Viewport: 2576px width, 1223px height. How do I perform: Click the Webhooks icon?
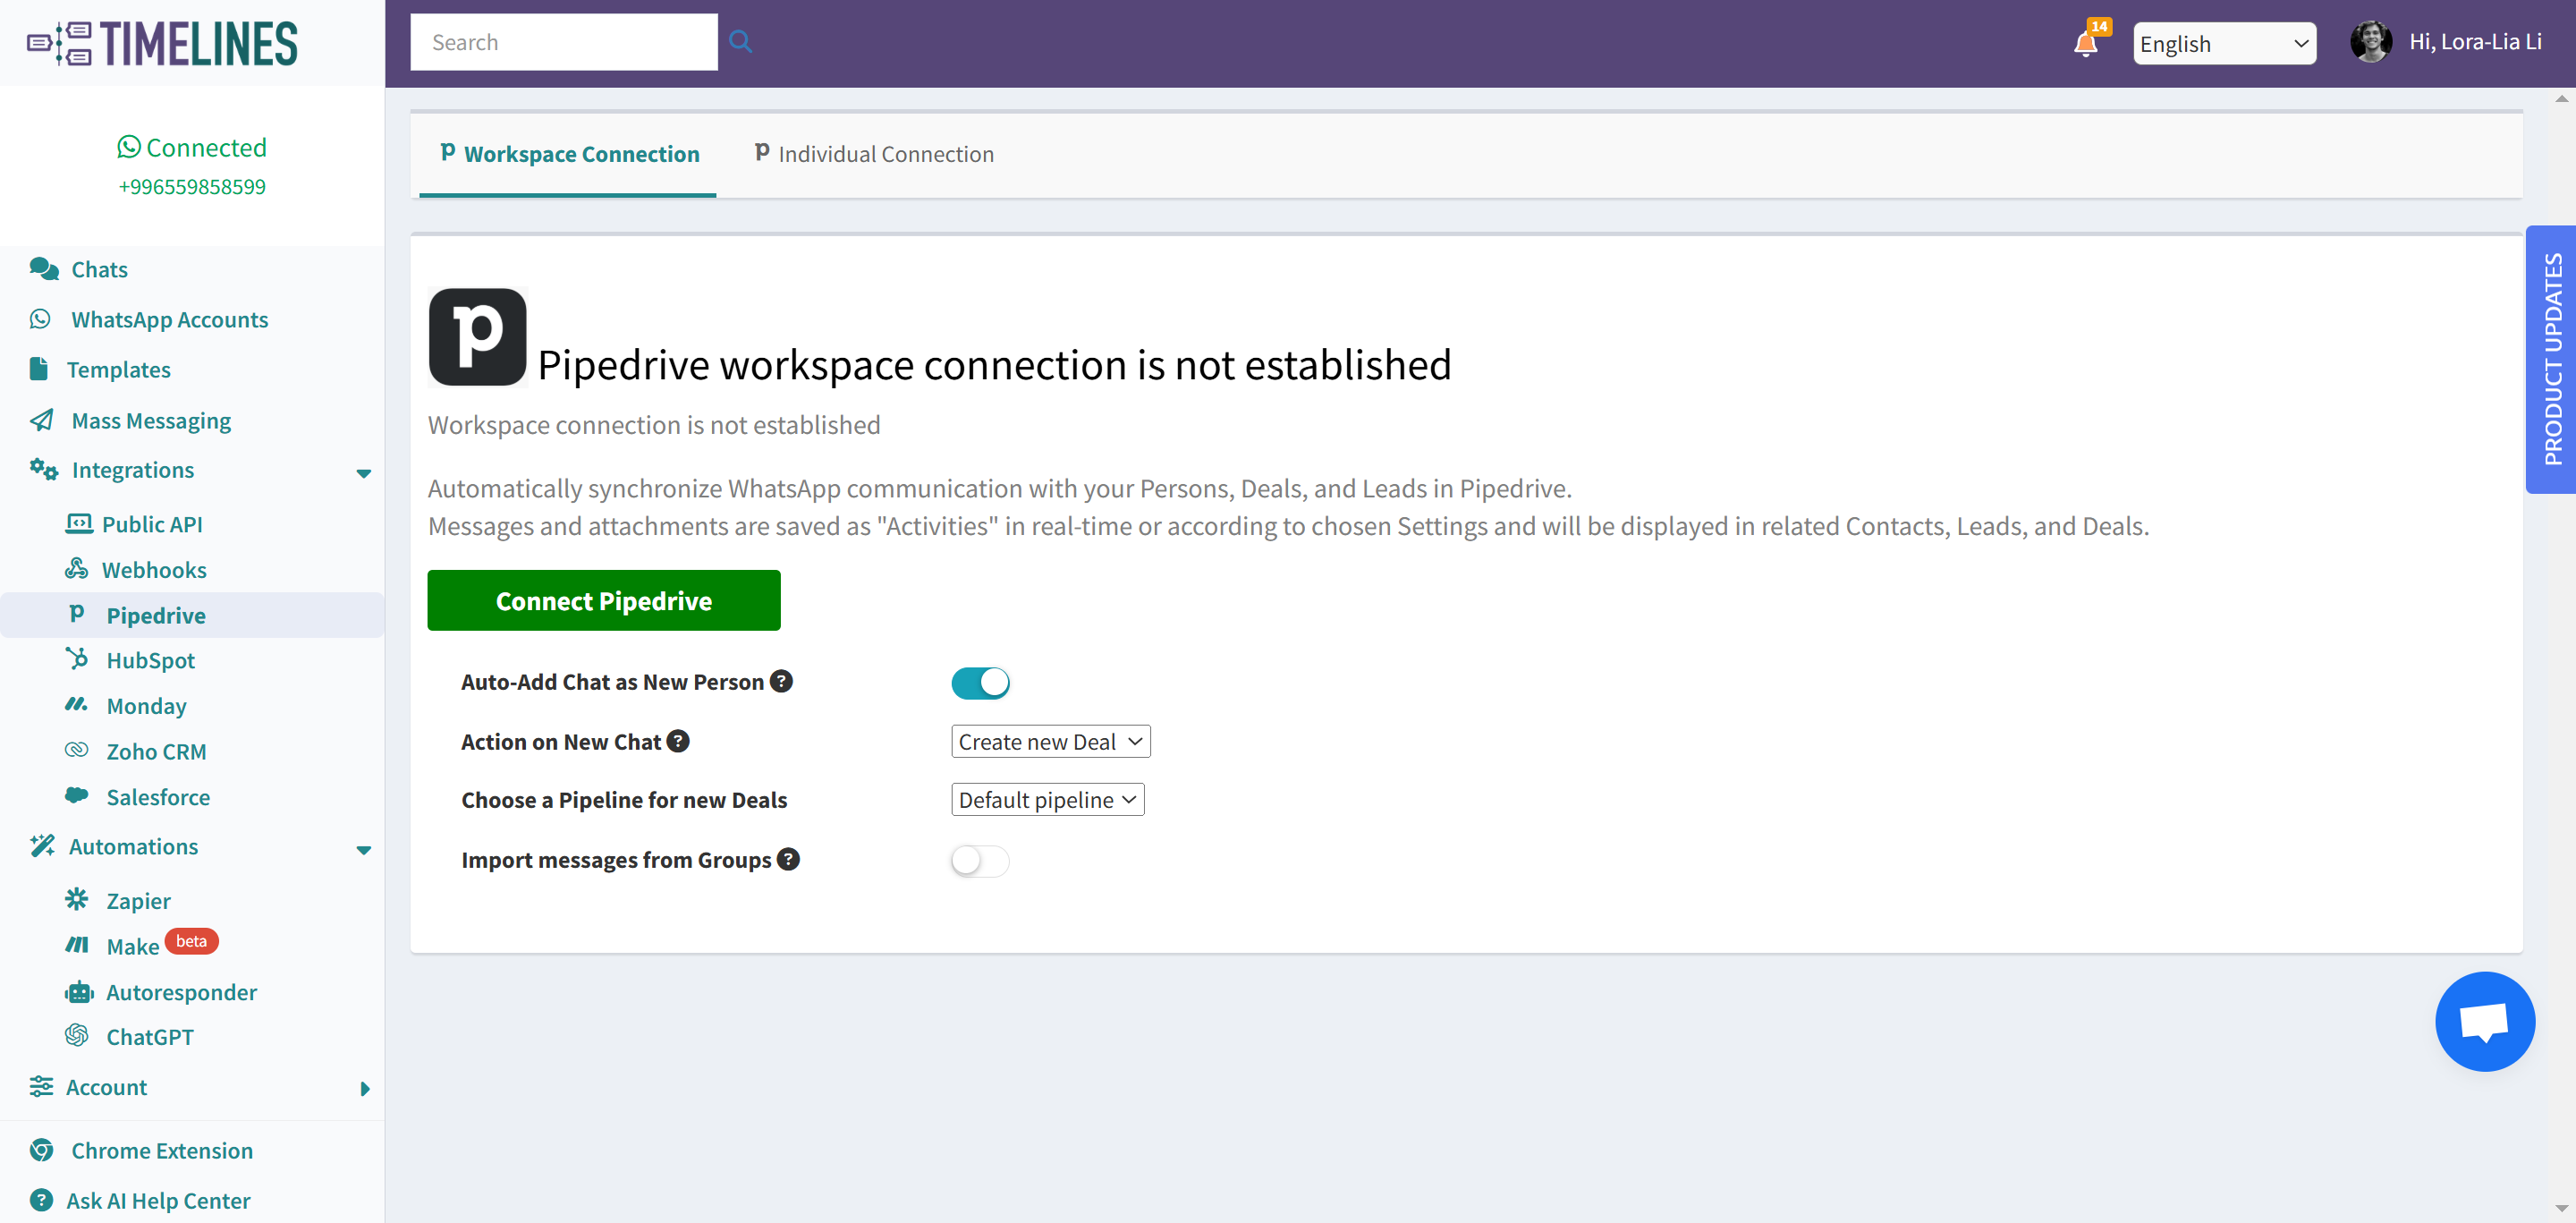pyautogui.click(x=77, y=569)
